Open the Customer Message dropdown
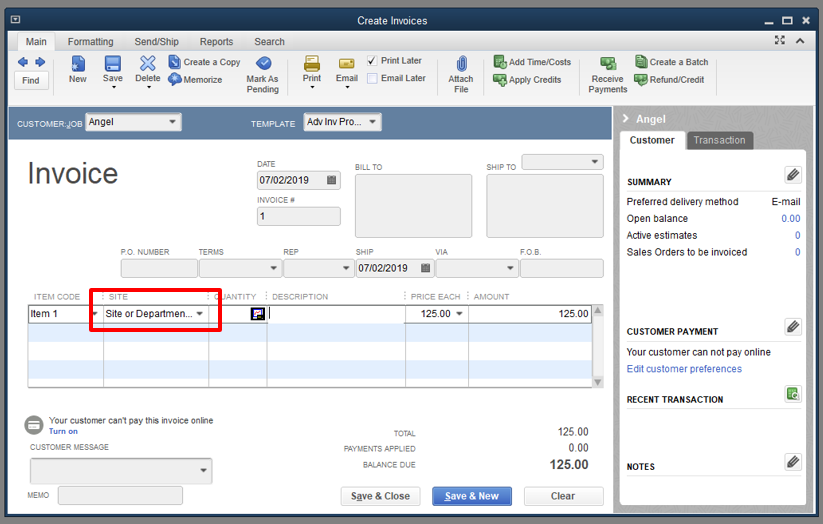This screenshot has height=524, width=823. 203,470
